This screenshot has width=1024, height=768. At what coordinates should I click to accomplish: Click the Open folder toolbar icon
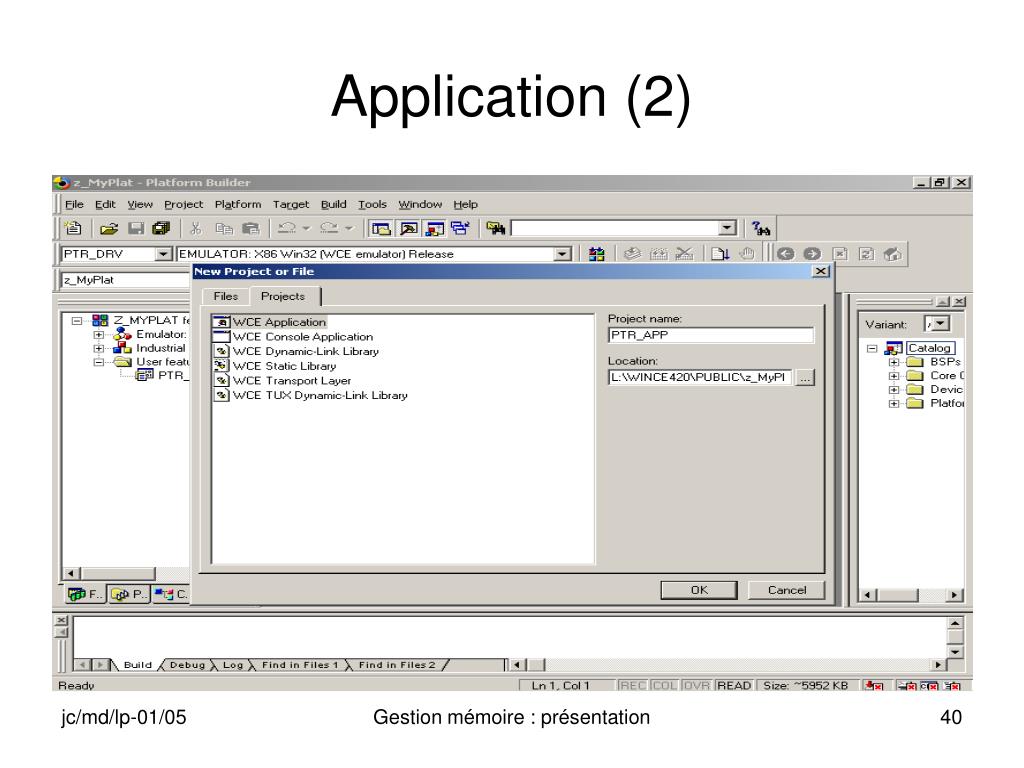coord(109,228)
